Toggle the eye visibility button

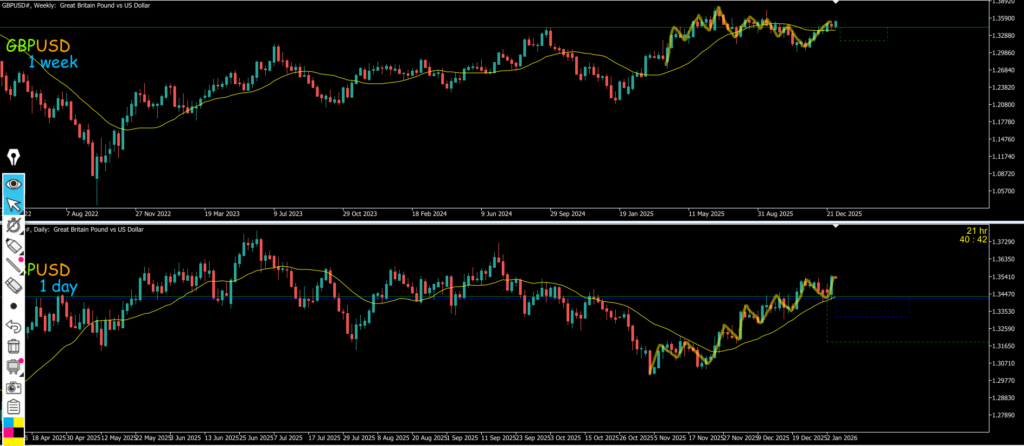[14, 184]
